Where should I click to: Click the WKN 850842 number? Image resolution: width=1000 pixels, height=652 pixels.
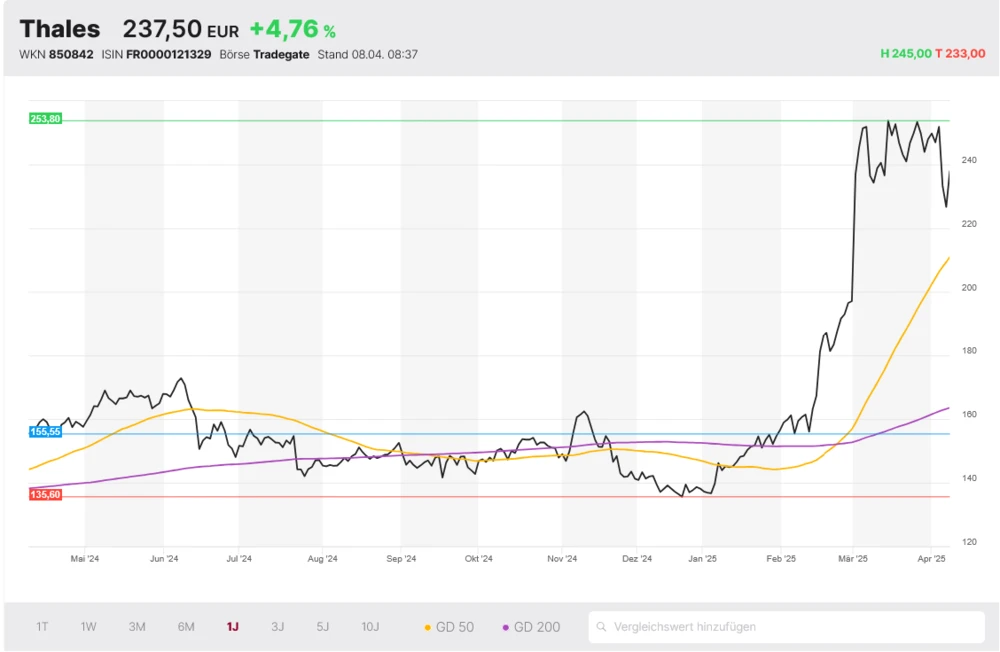coord(71,54)
